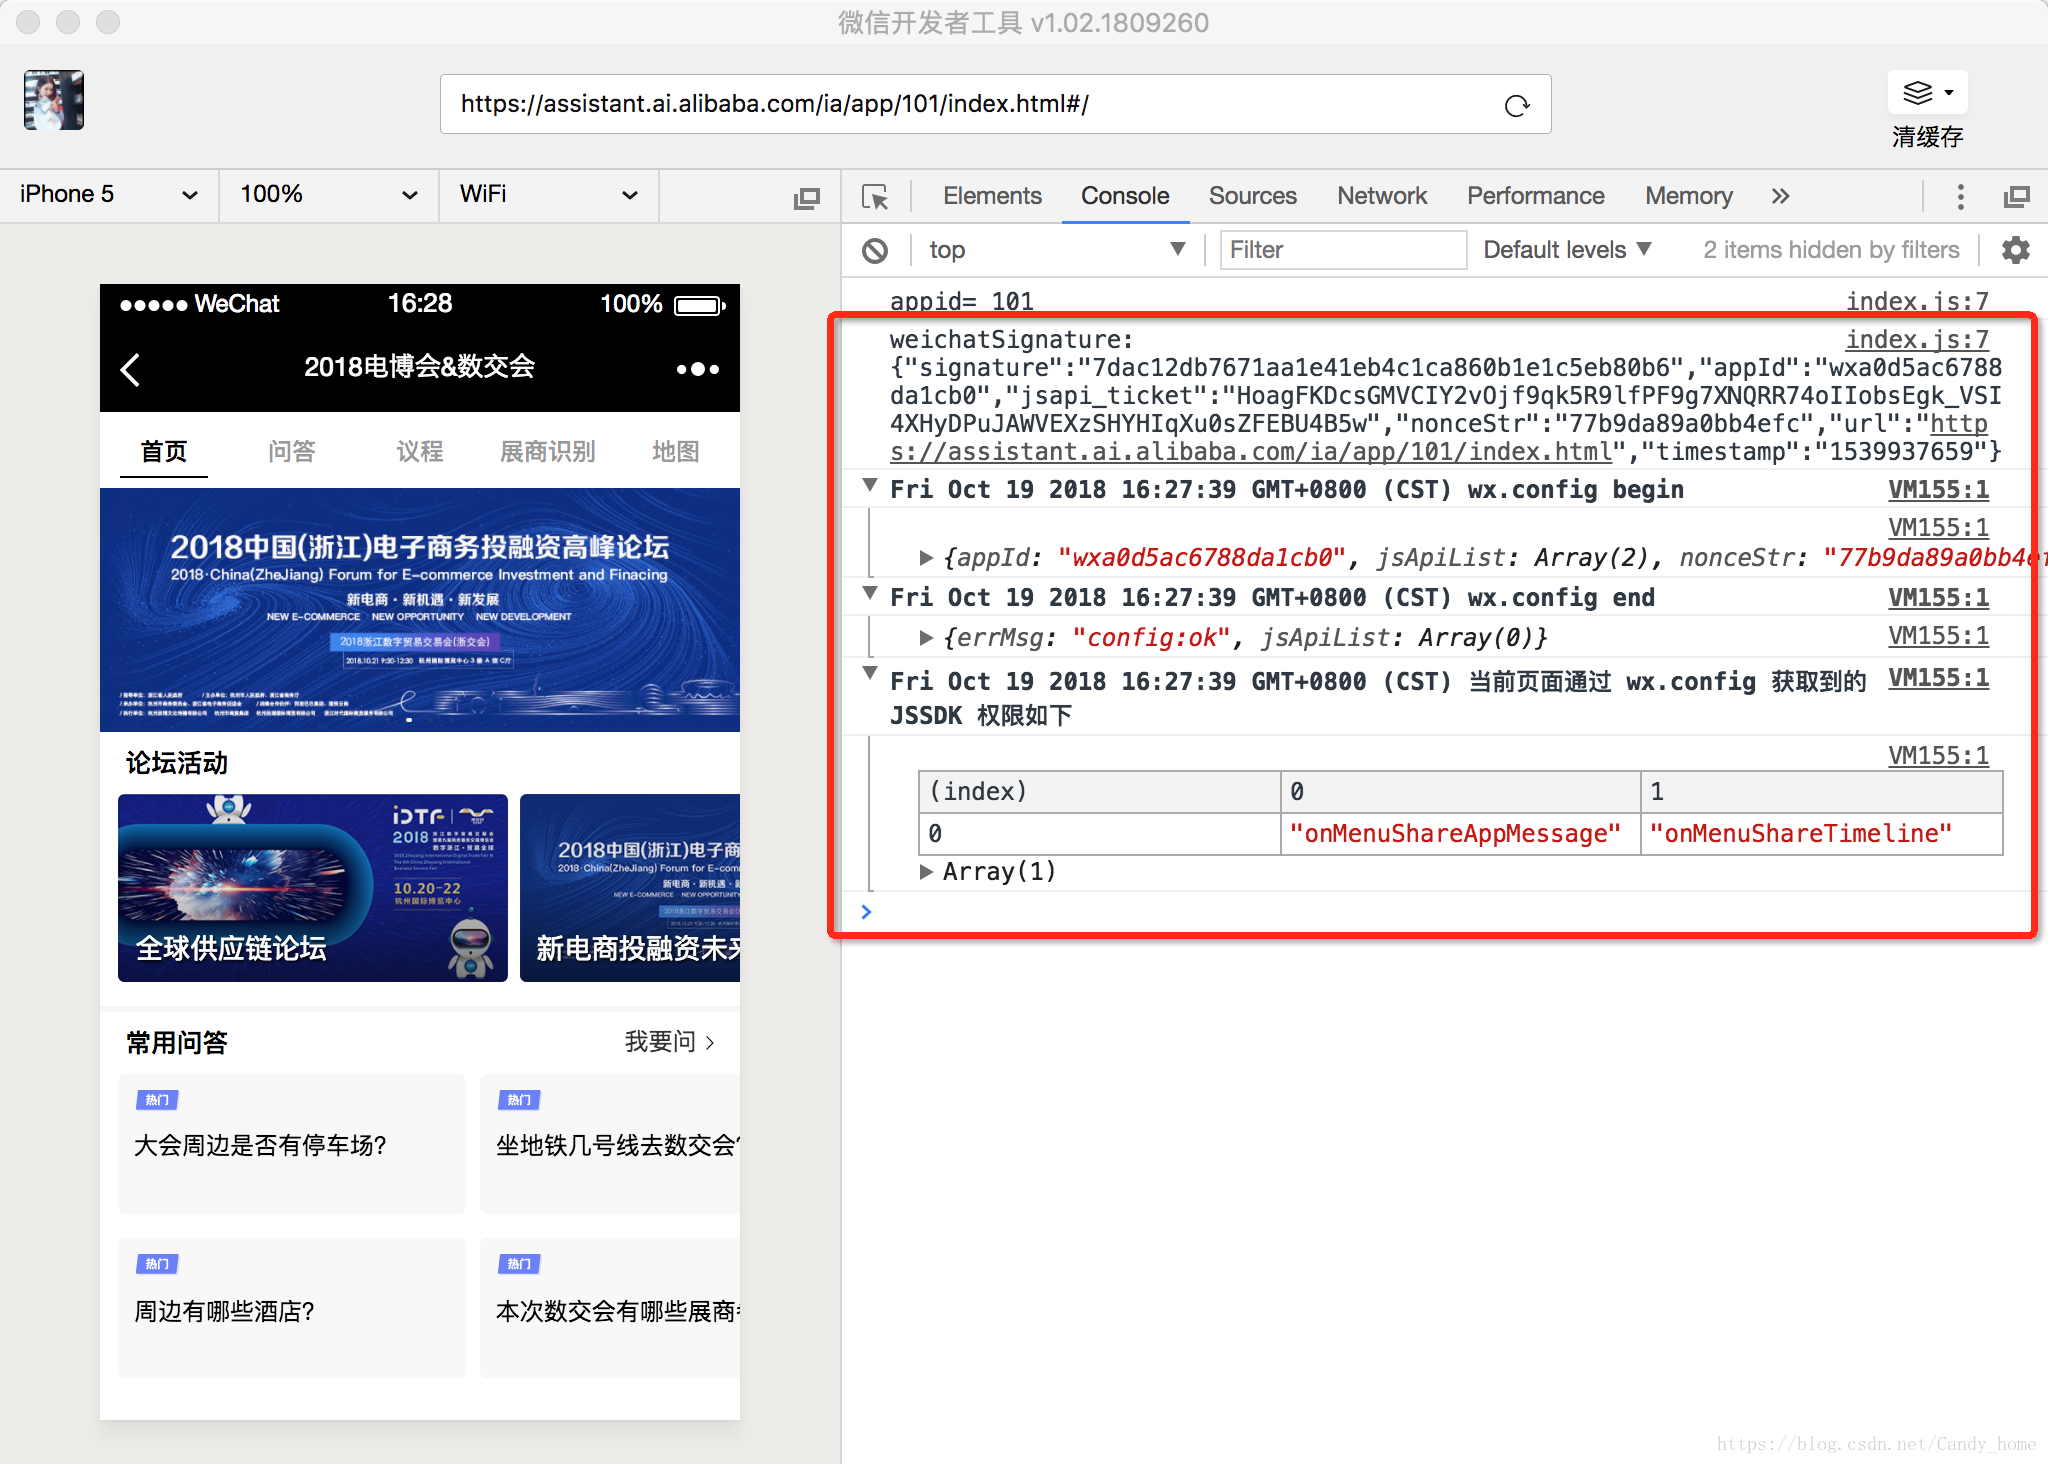Open the clear cache layers menu

(x=1927, y=93)
